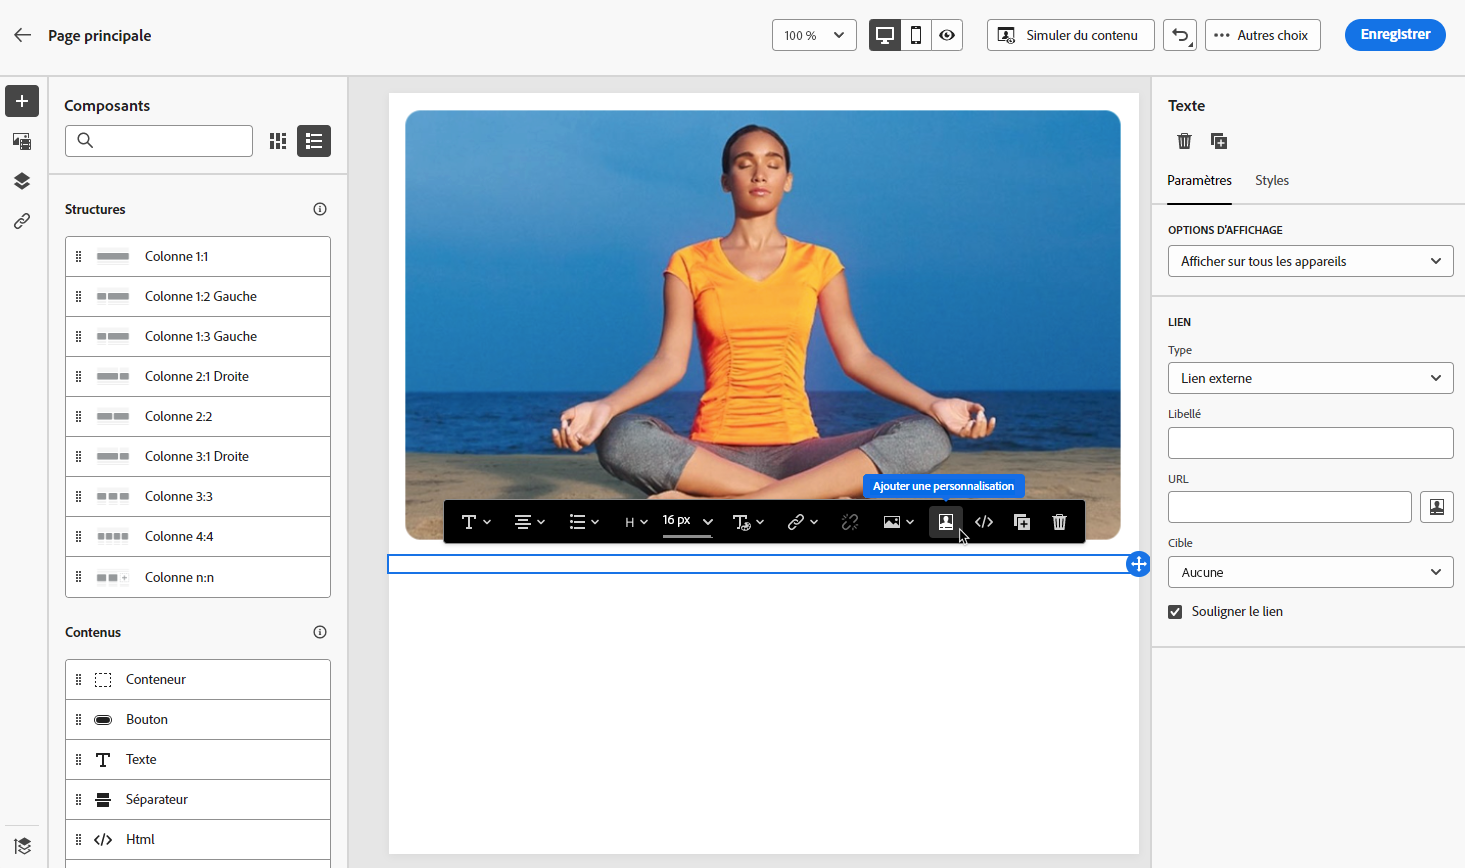Select the Colonne n:n structure

[x=198, y=577]
